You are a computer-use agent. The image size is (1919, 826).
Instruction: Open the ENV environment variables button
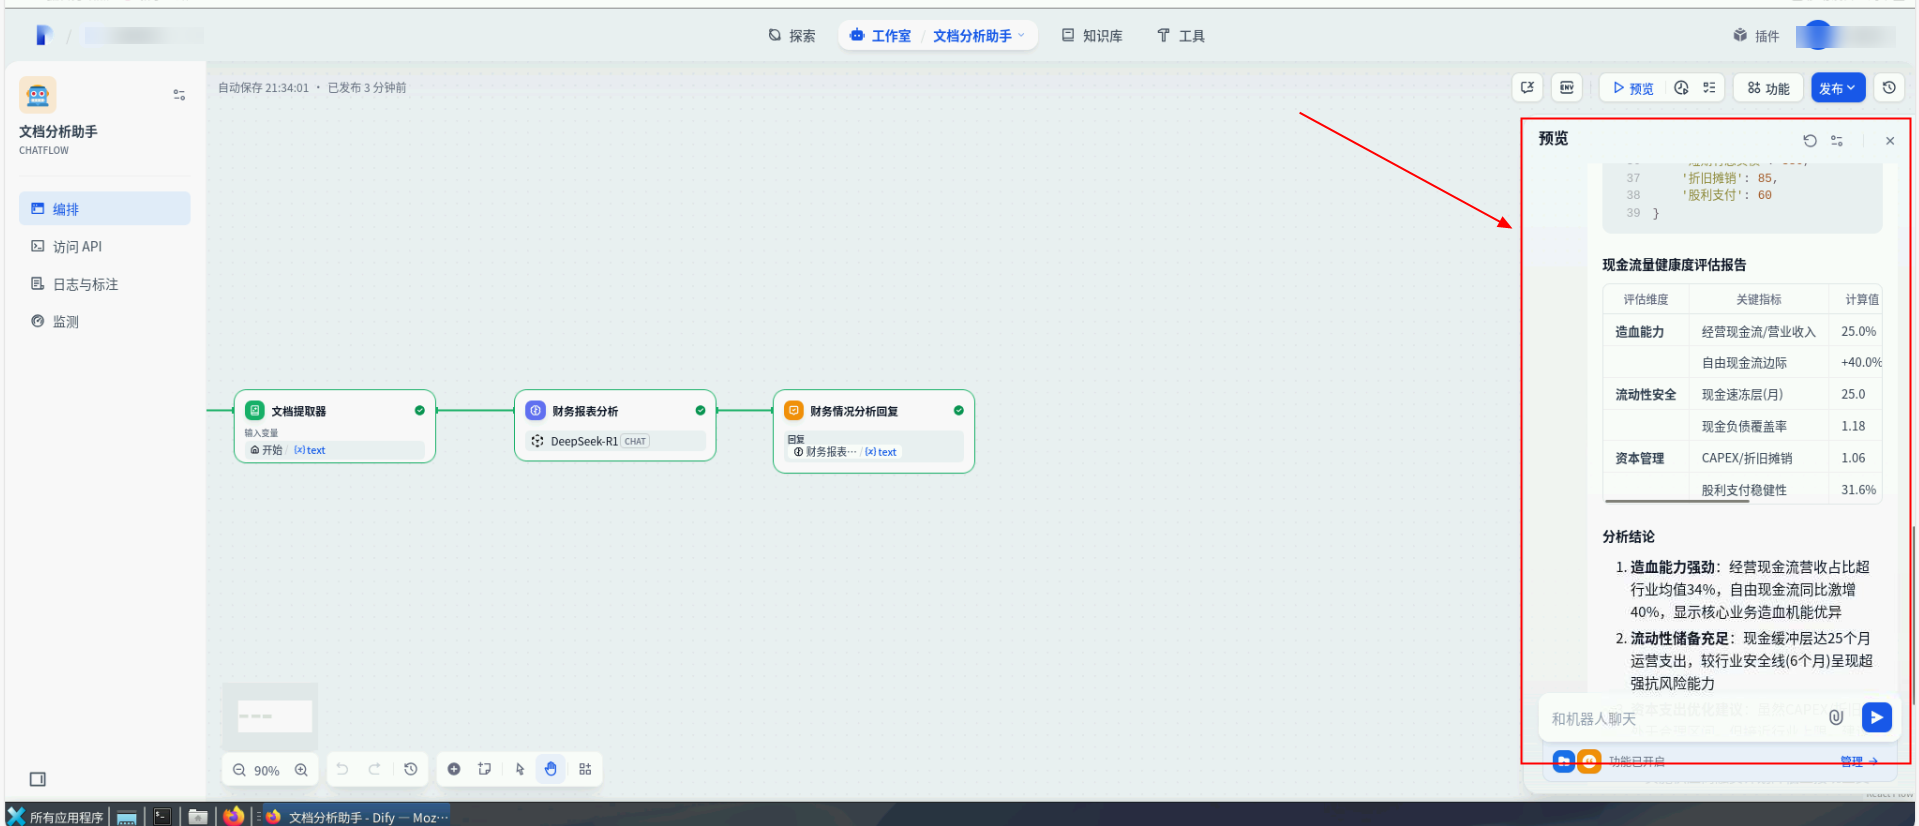[x=1566, y=88]
